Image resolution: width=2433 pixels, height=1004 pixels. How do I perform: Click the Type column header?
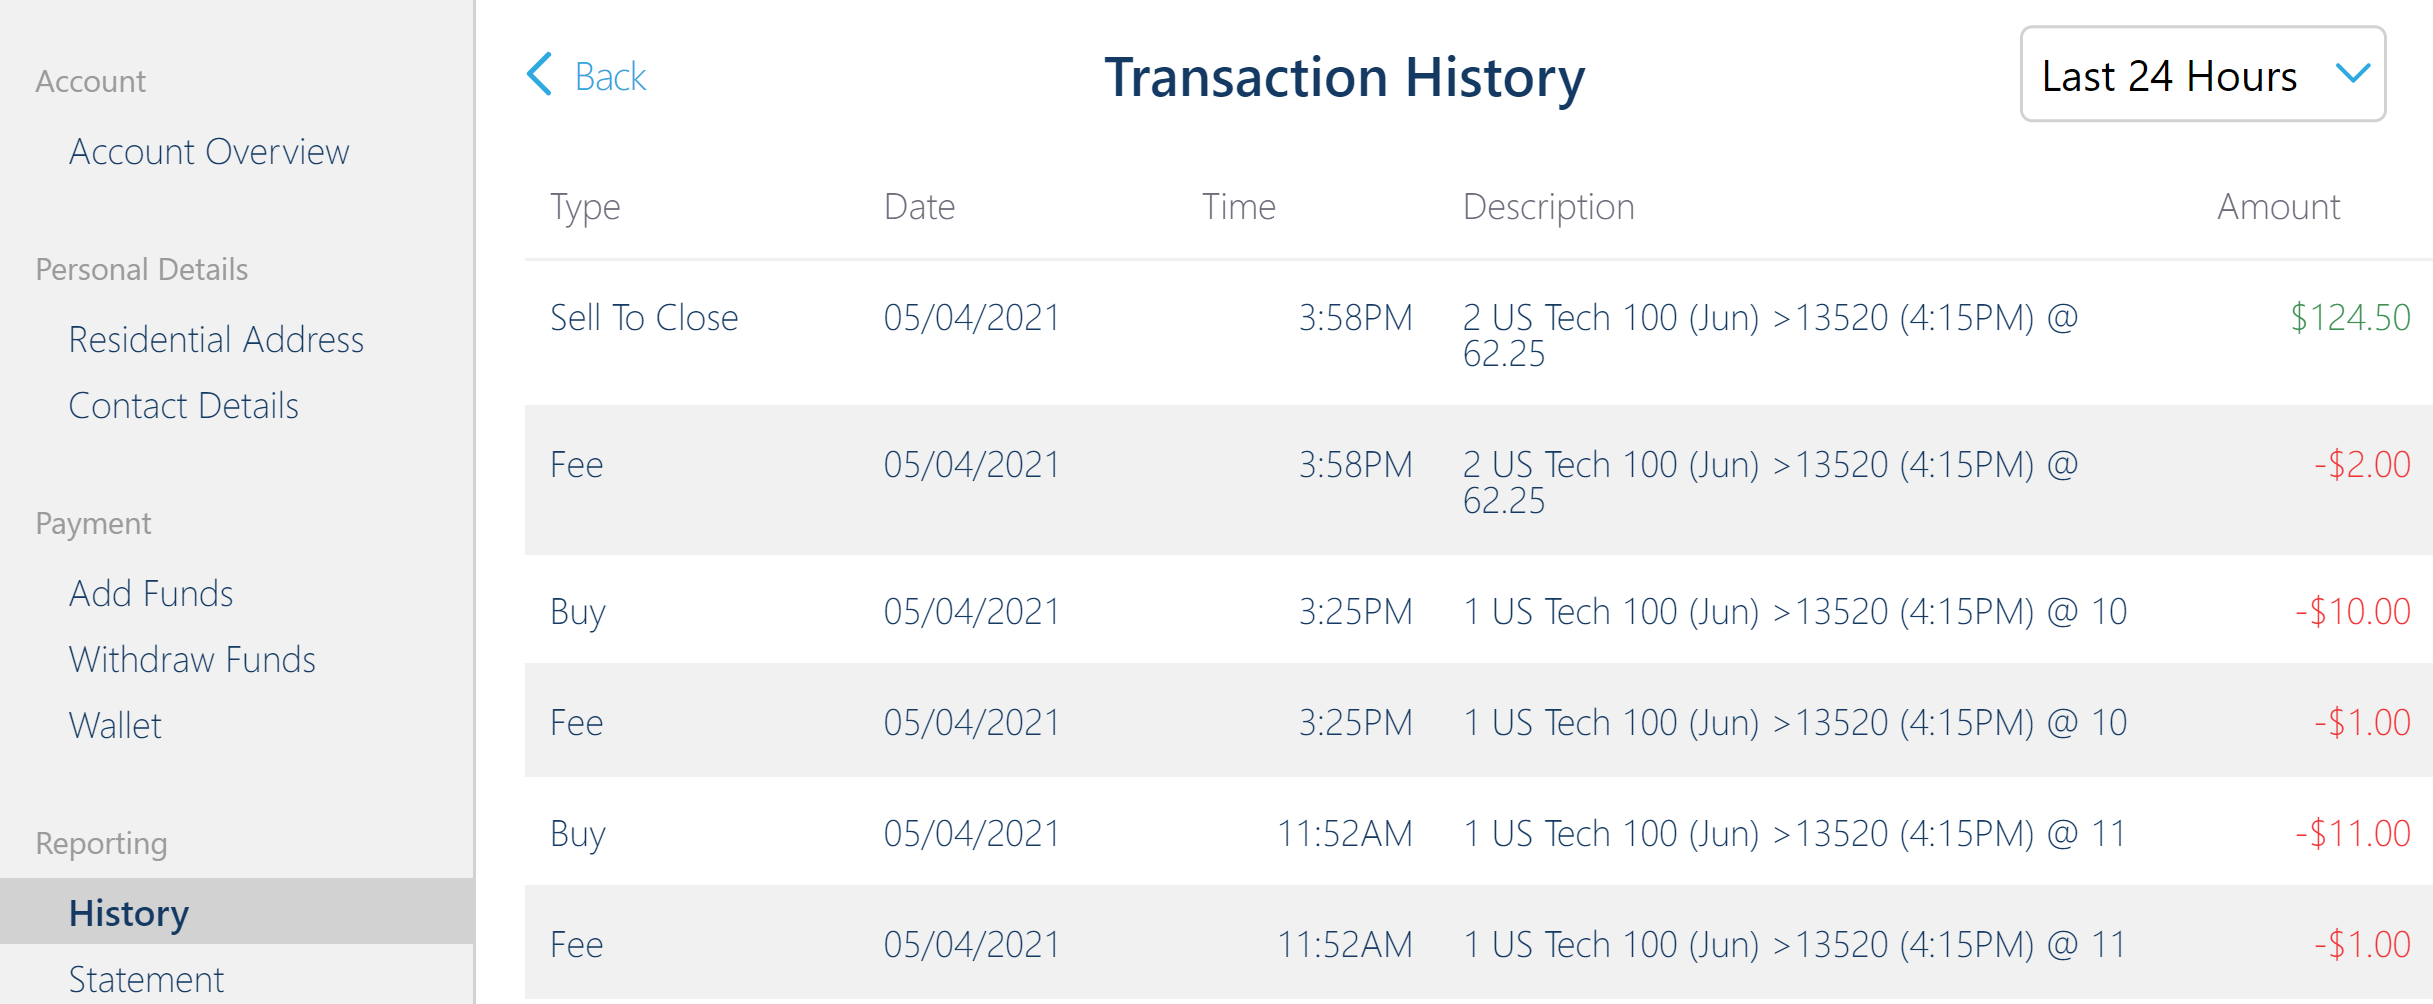[585, 208]
